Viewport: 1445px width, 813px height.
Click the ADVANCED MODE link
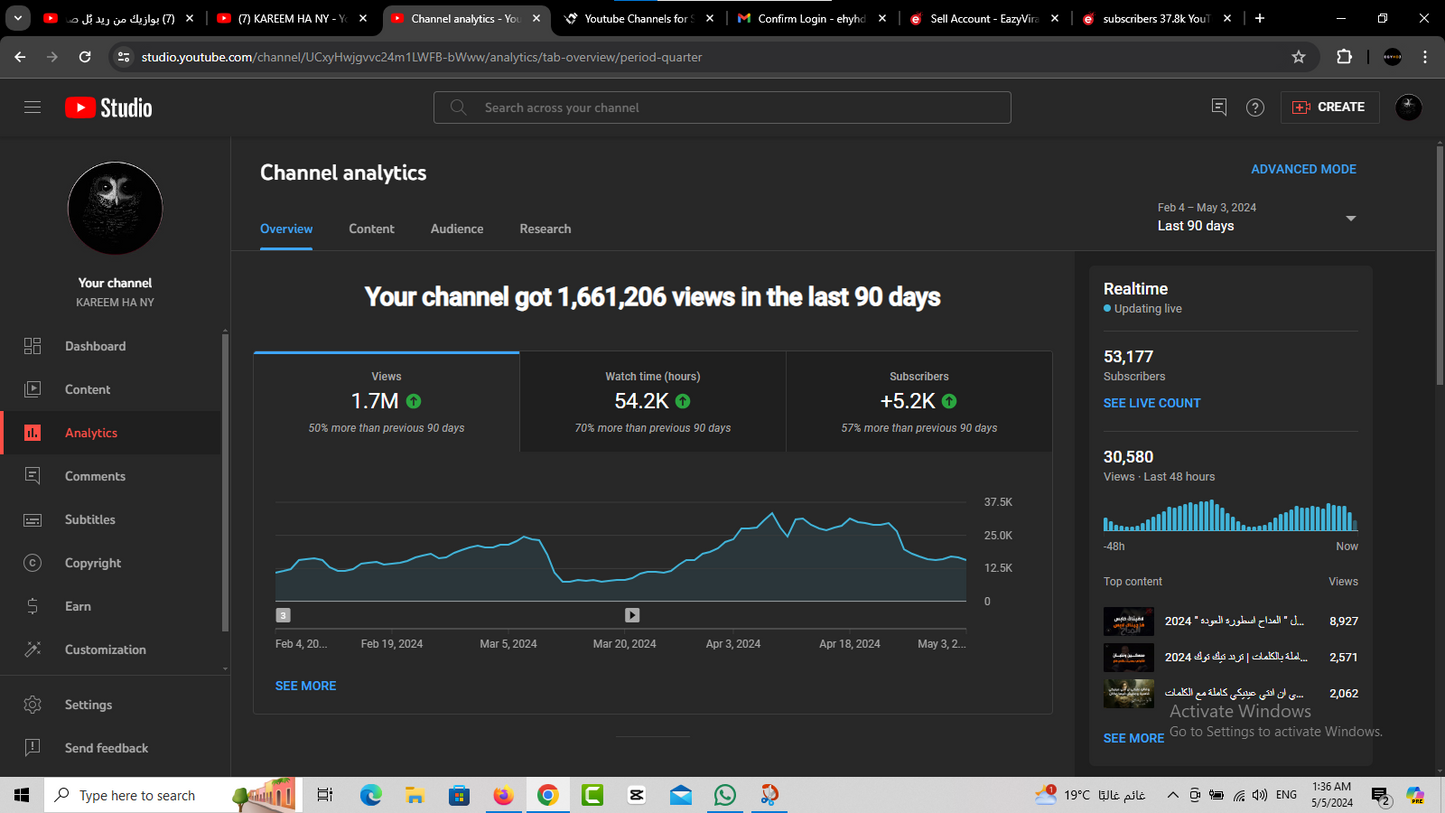click(x=1303, y=169)
